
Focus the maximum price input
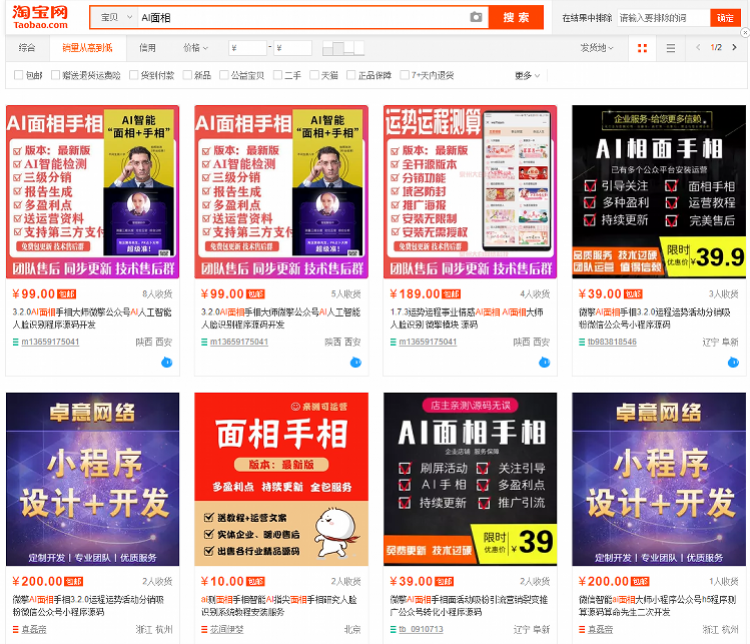(x=292, y=48)
